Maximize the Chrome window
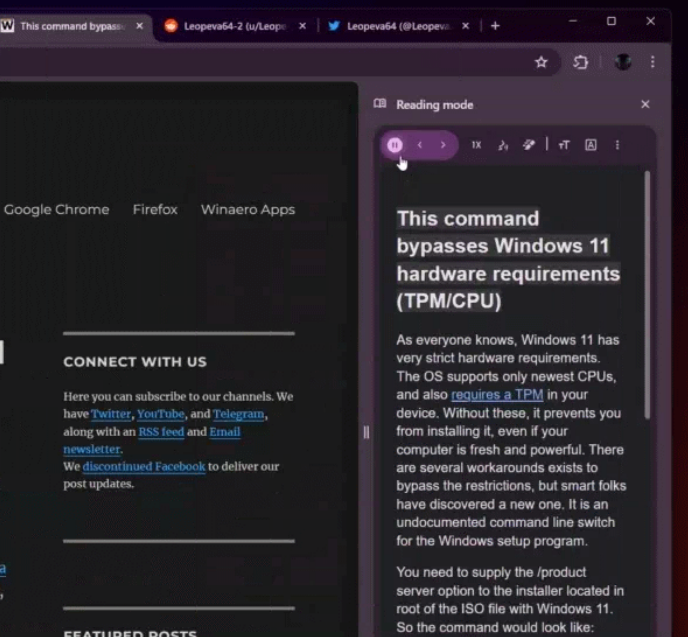Image resolution: width=688 pixels, height=637 pixels. [611, 21]
